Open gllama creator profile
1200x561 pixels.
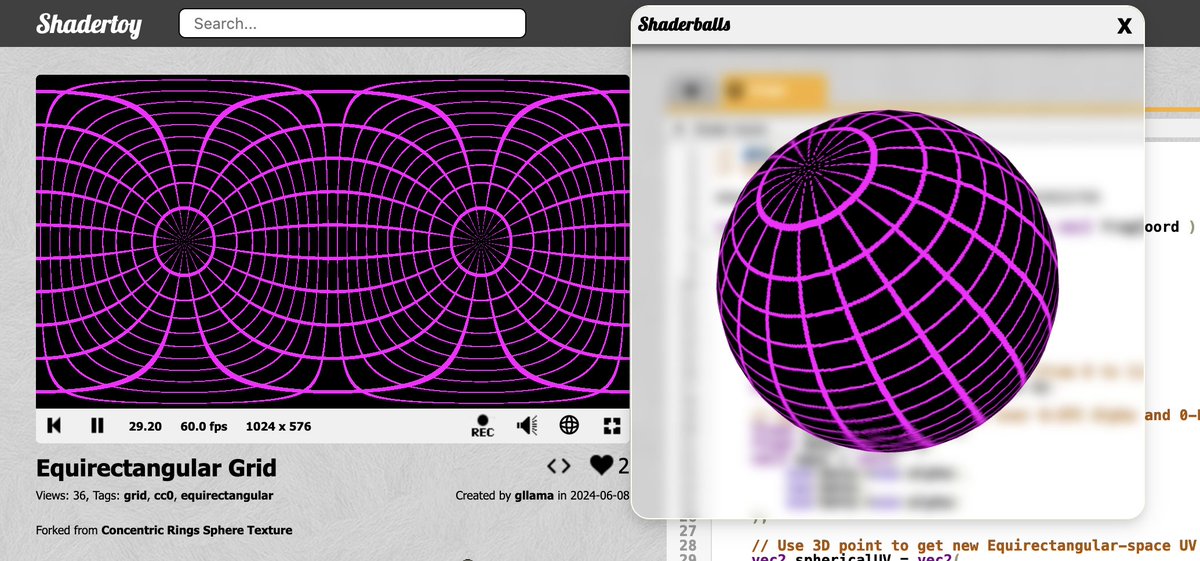point(533,495)
